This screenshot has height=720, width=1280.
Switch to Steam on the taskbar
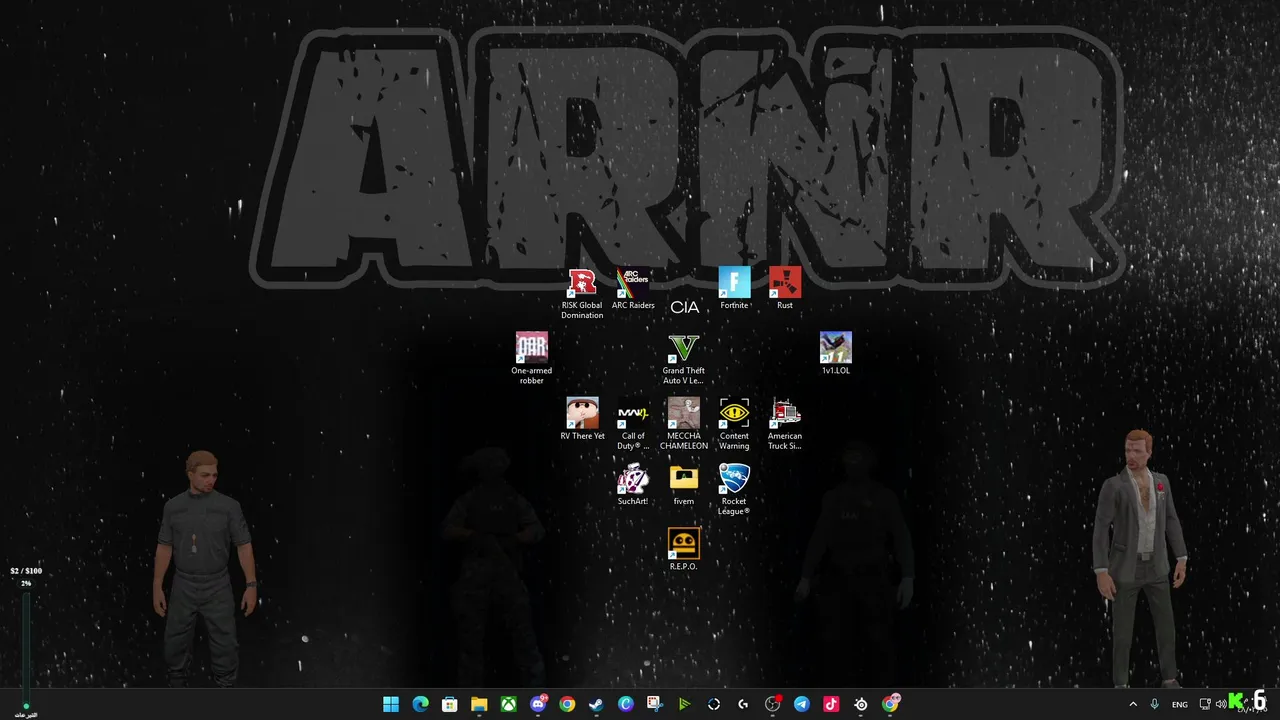[597, 704]
